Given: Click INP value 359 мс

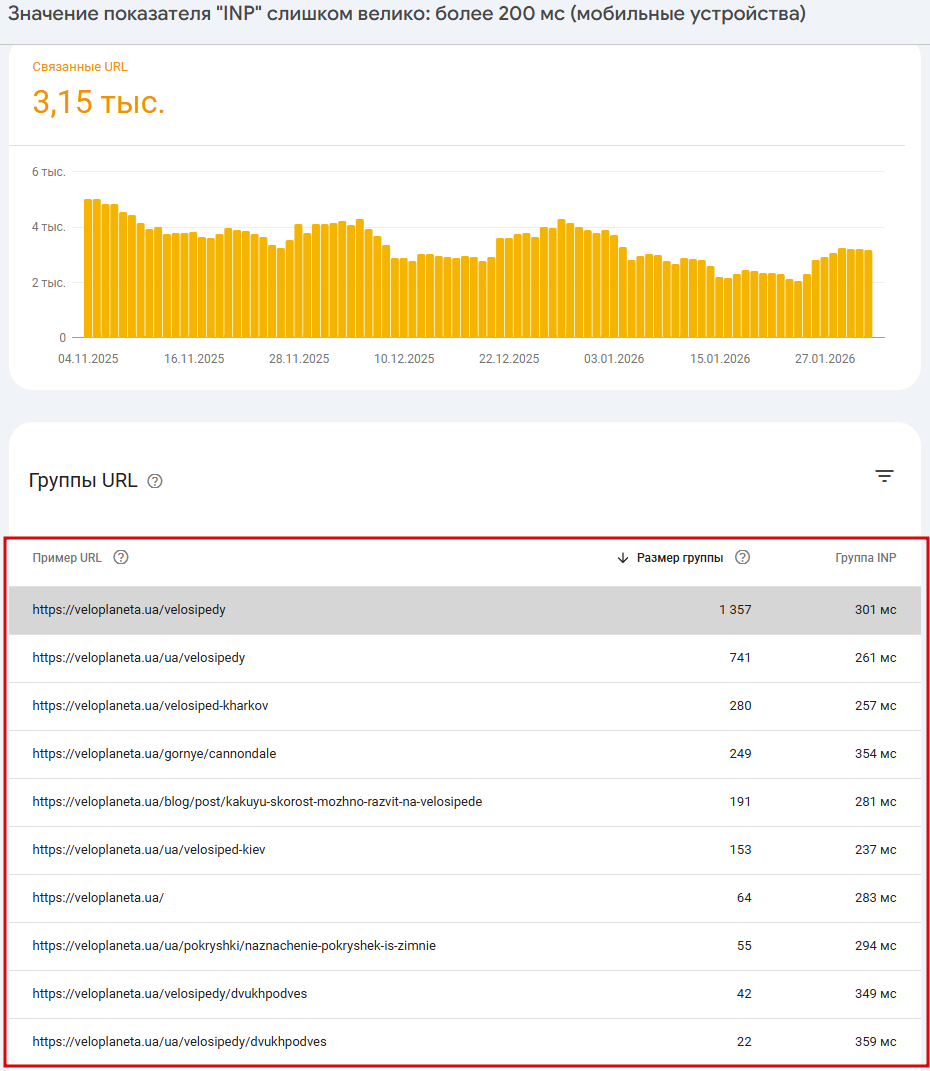Looking at the screenshot, I should (x=875, y=1042).
